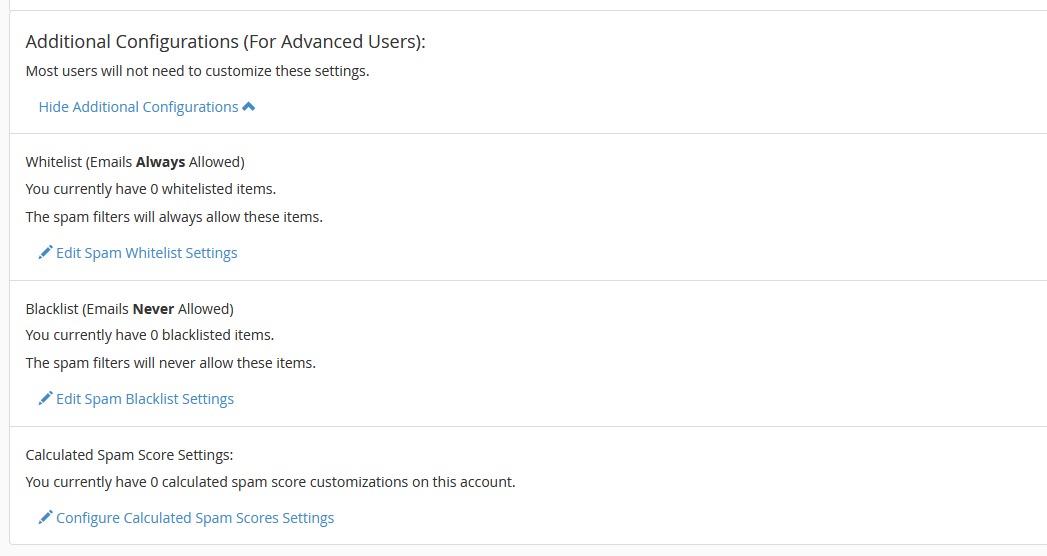
Task: Click the Additional Configurations (For Advanced Users) heading
Action: (x=226, y=41)
